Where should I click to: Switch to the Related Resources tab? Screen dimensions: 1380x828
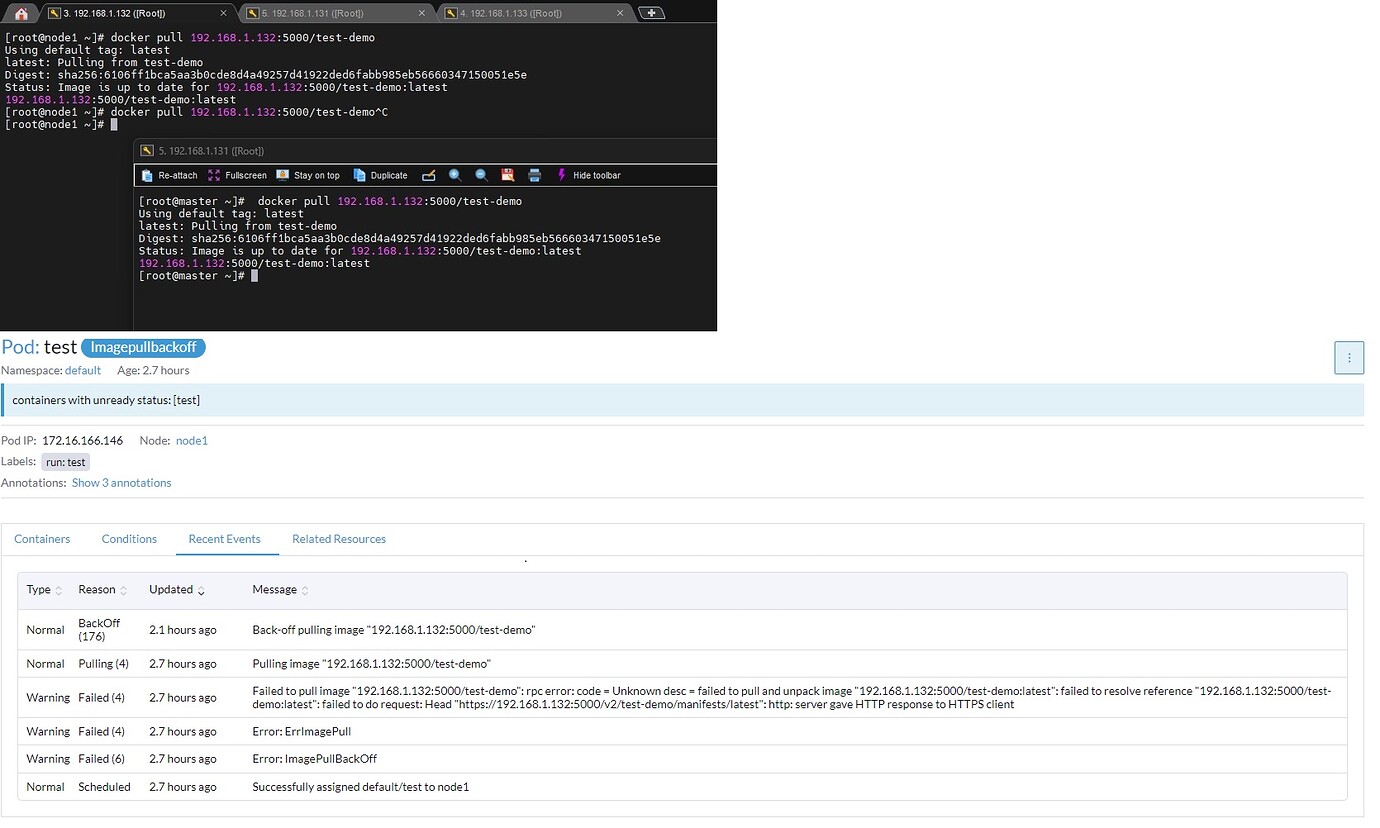[339, 539]
